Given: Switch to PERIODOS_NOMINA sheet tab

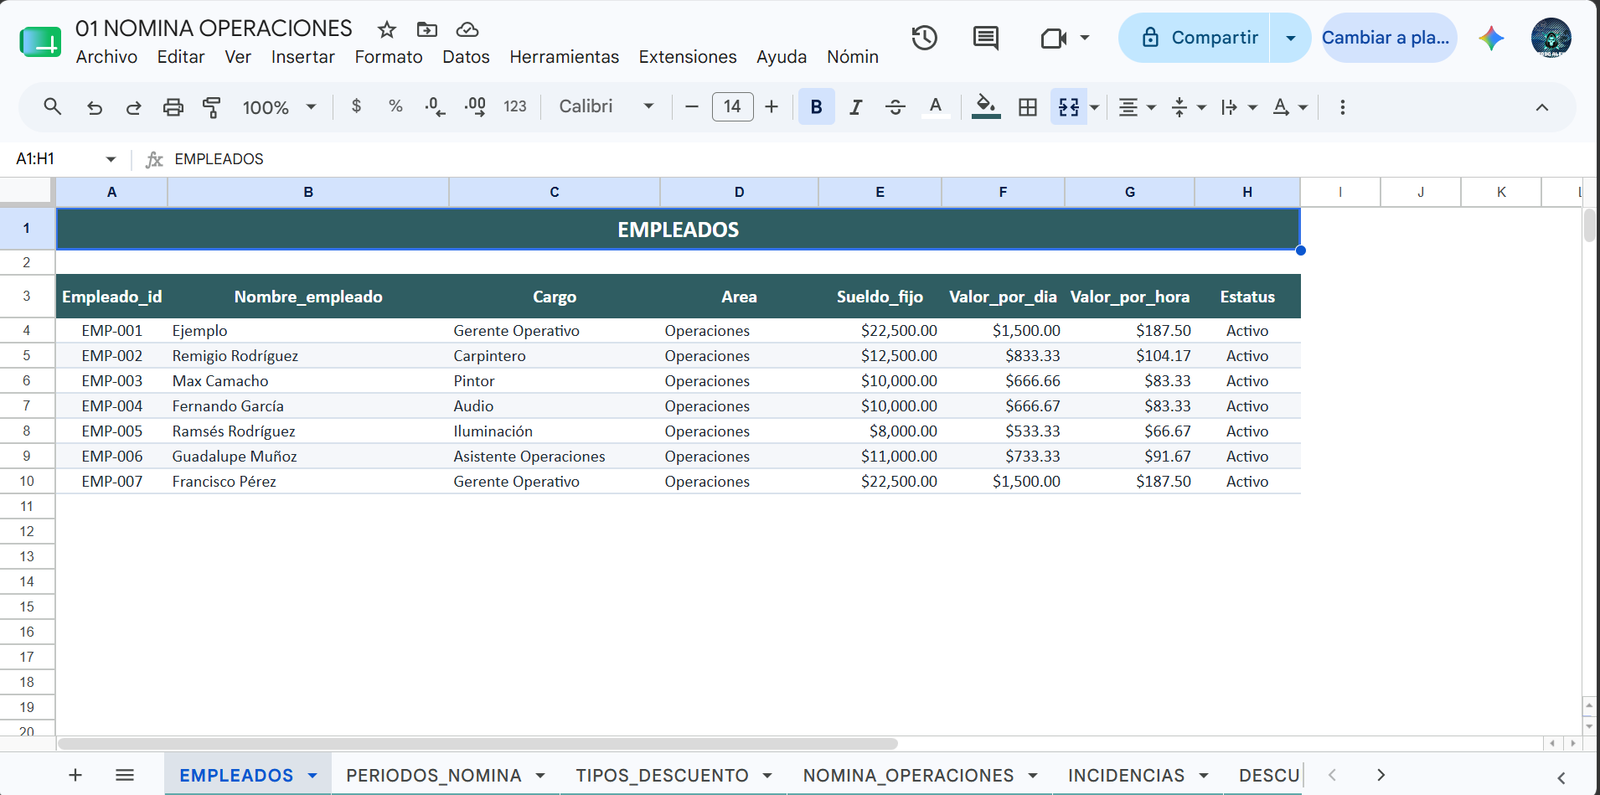Looking at the screenshot, I should (x=433, y=775).
